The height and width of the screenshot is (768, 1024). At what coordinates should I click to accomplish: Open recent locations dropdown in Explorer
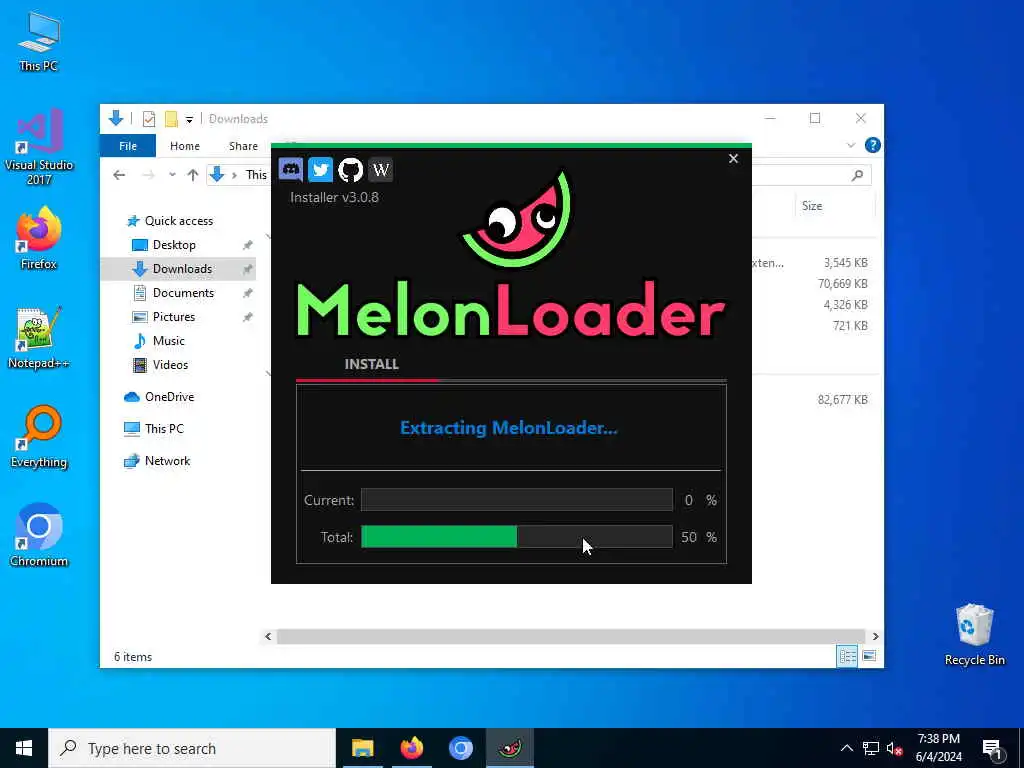point(172,175)
